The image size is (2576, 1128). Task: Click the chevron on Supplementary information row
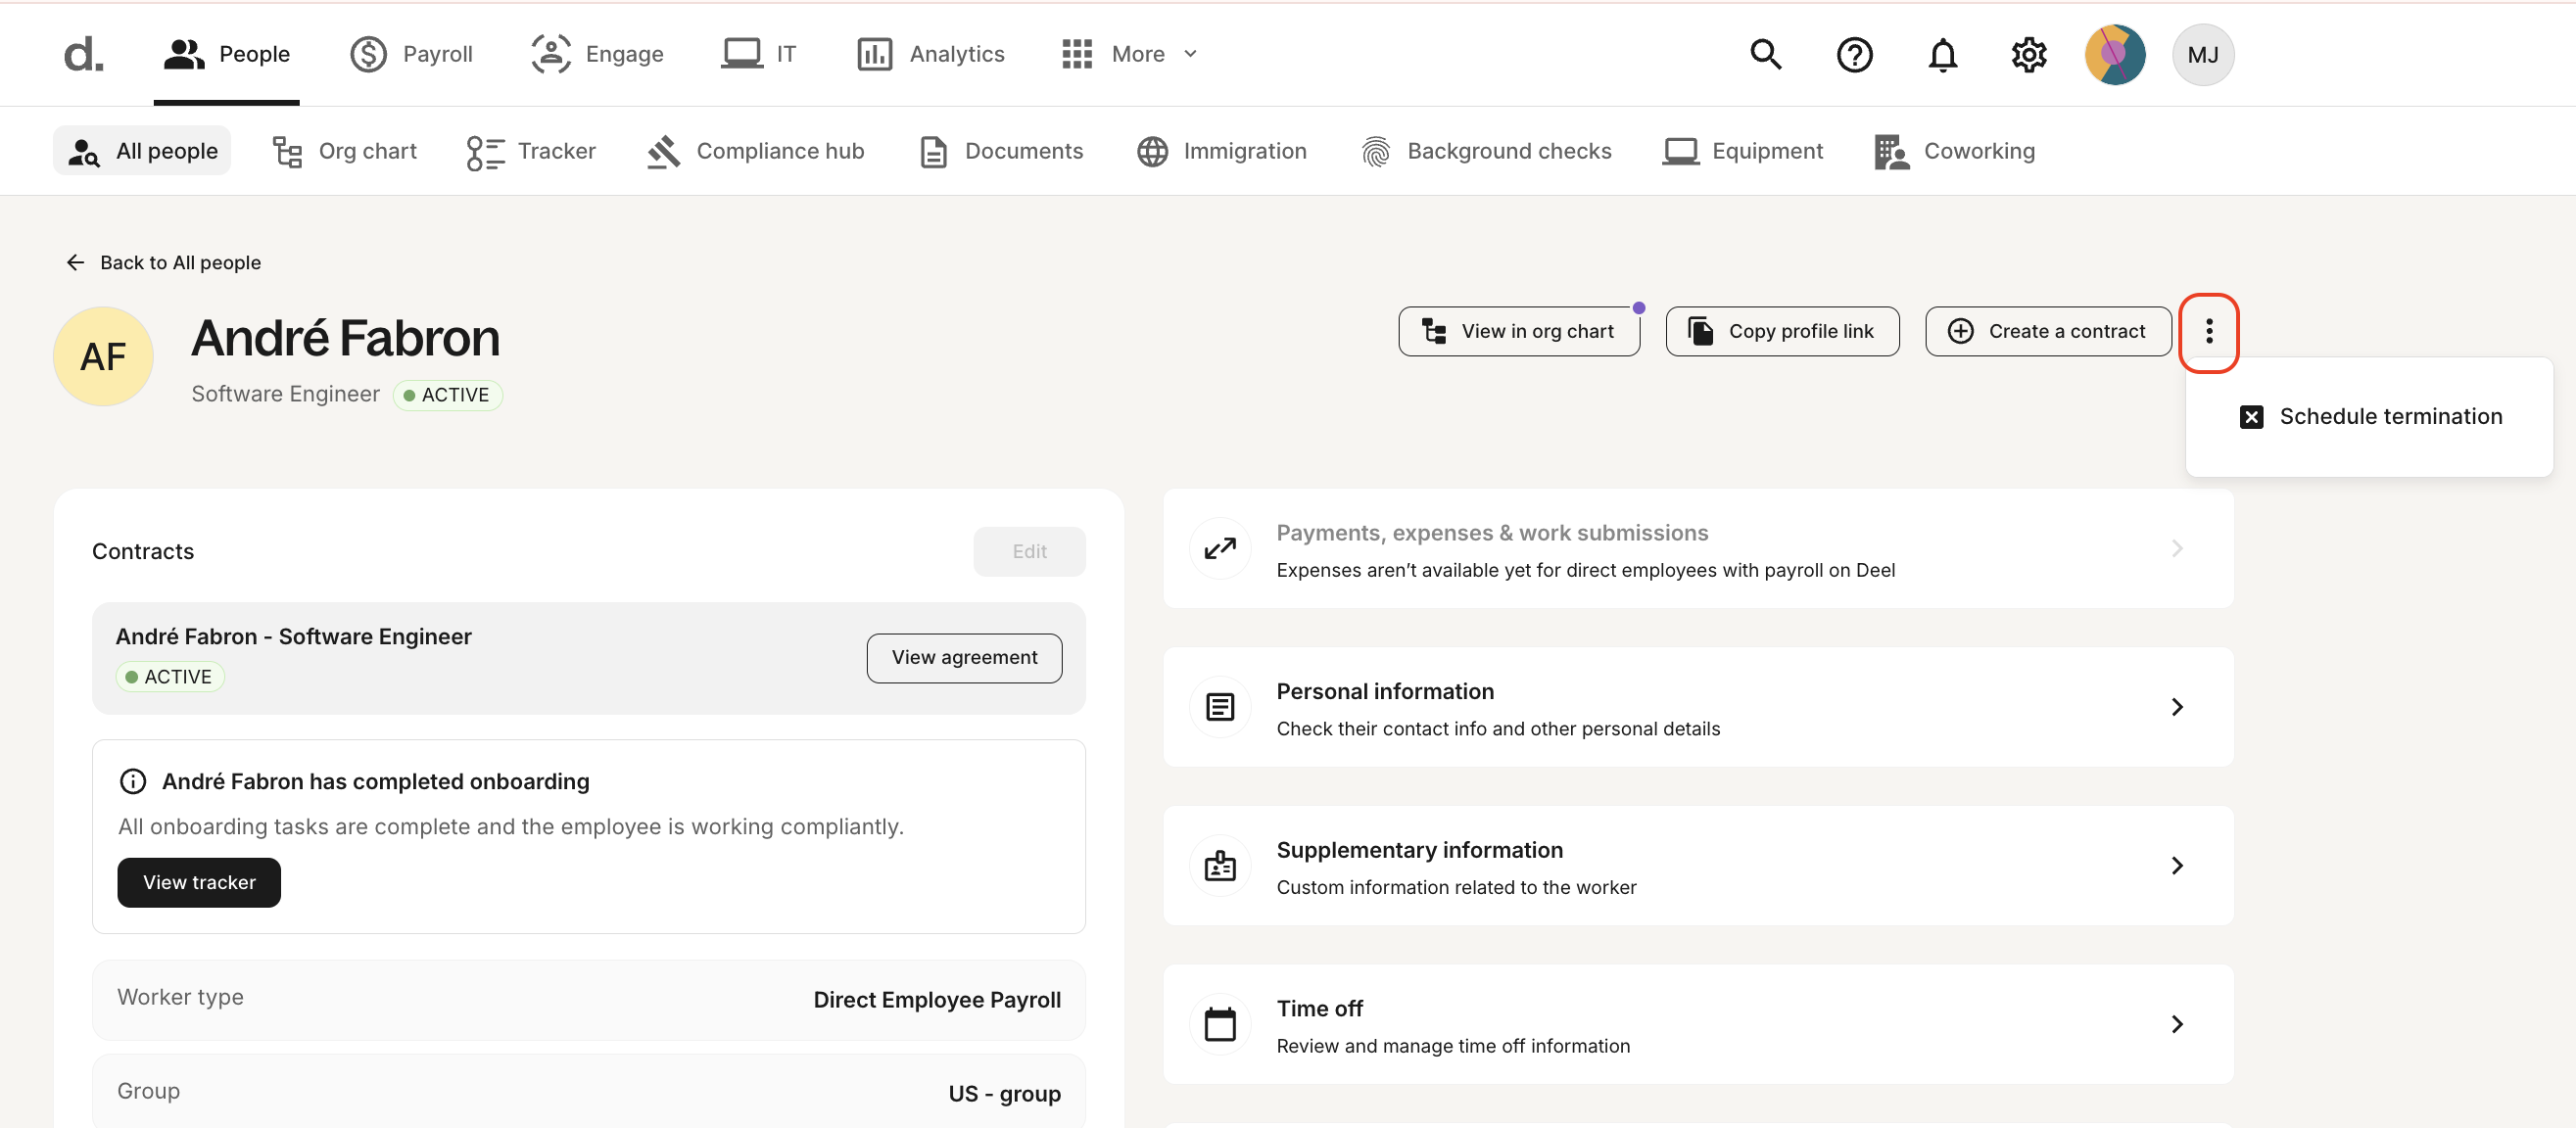point(2177,866)
